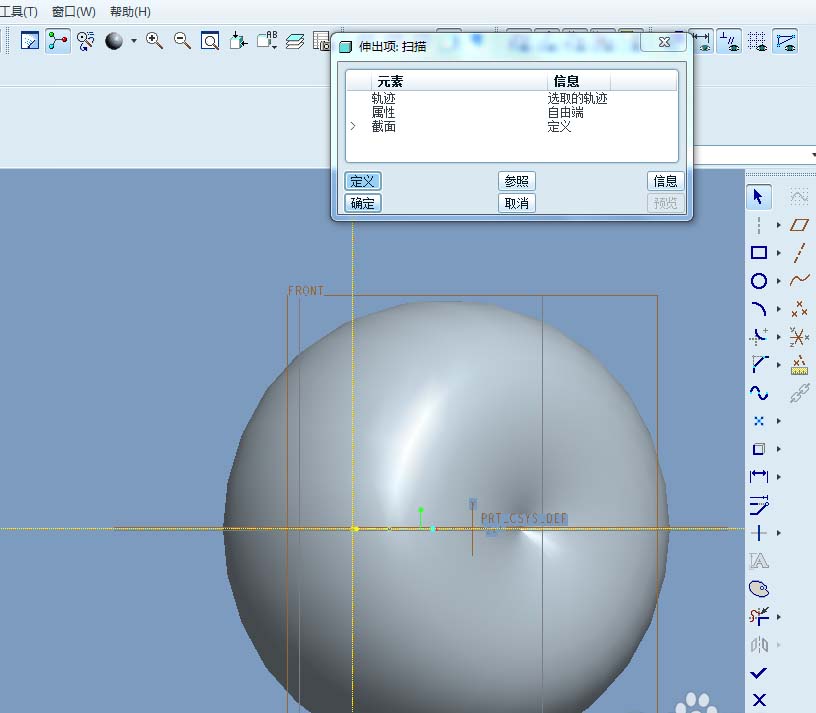816x713 pixels.
Task: Toggle constraint display visibility
Action: (729, 41)
